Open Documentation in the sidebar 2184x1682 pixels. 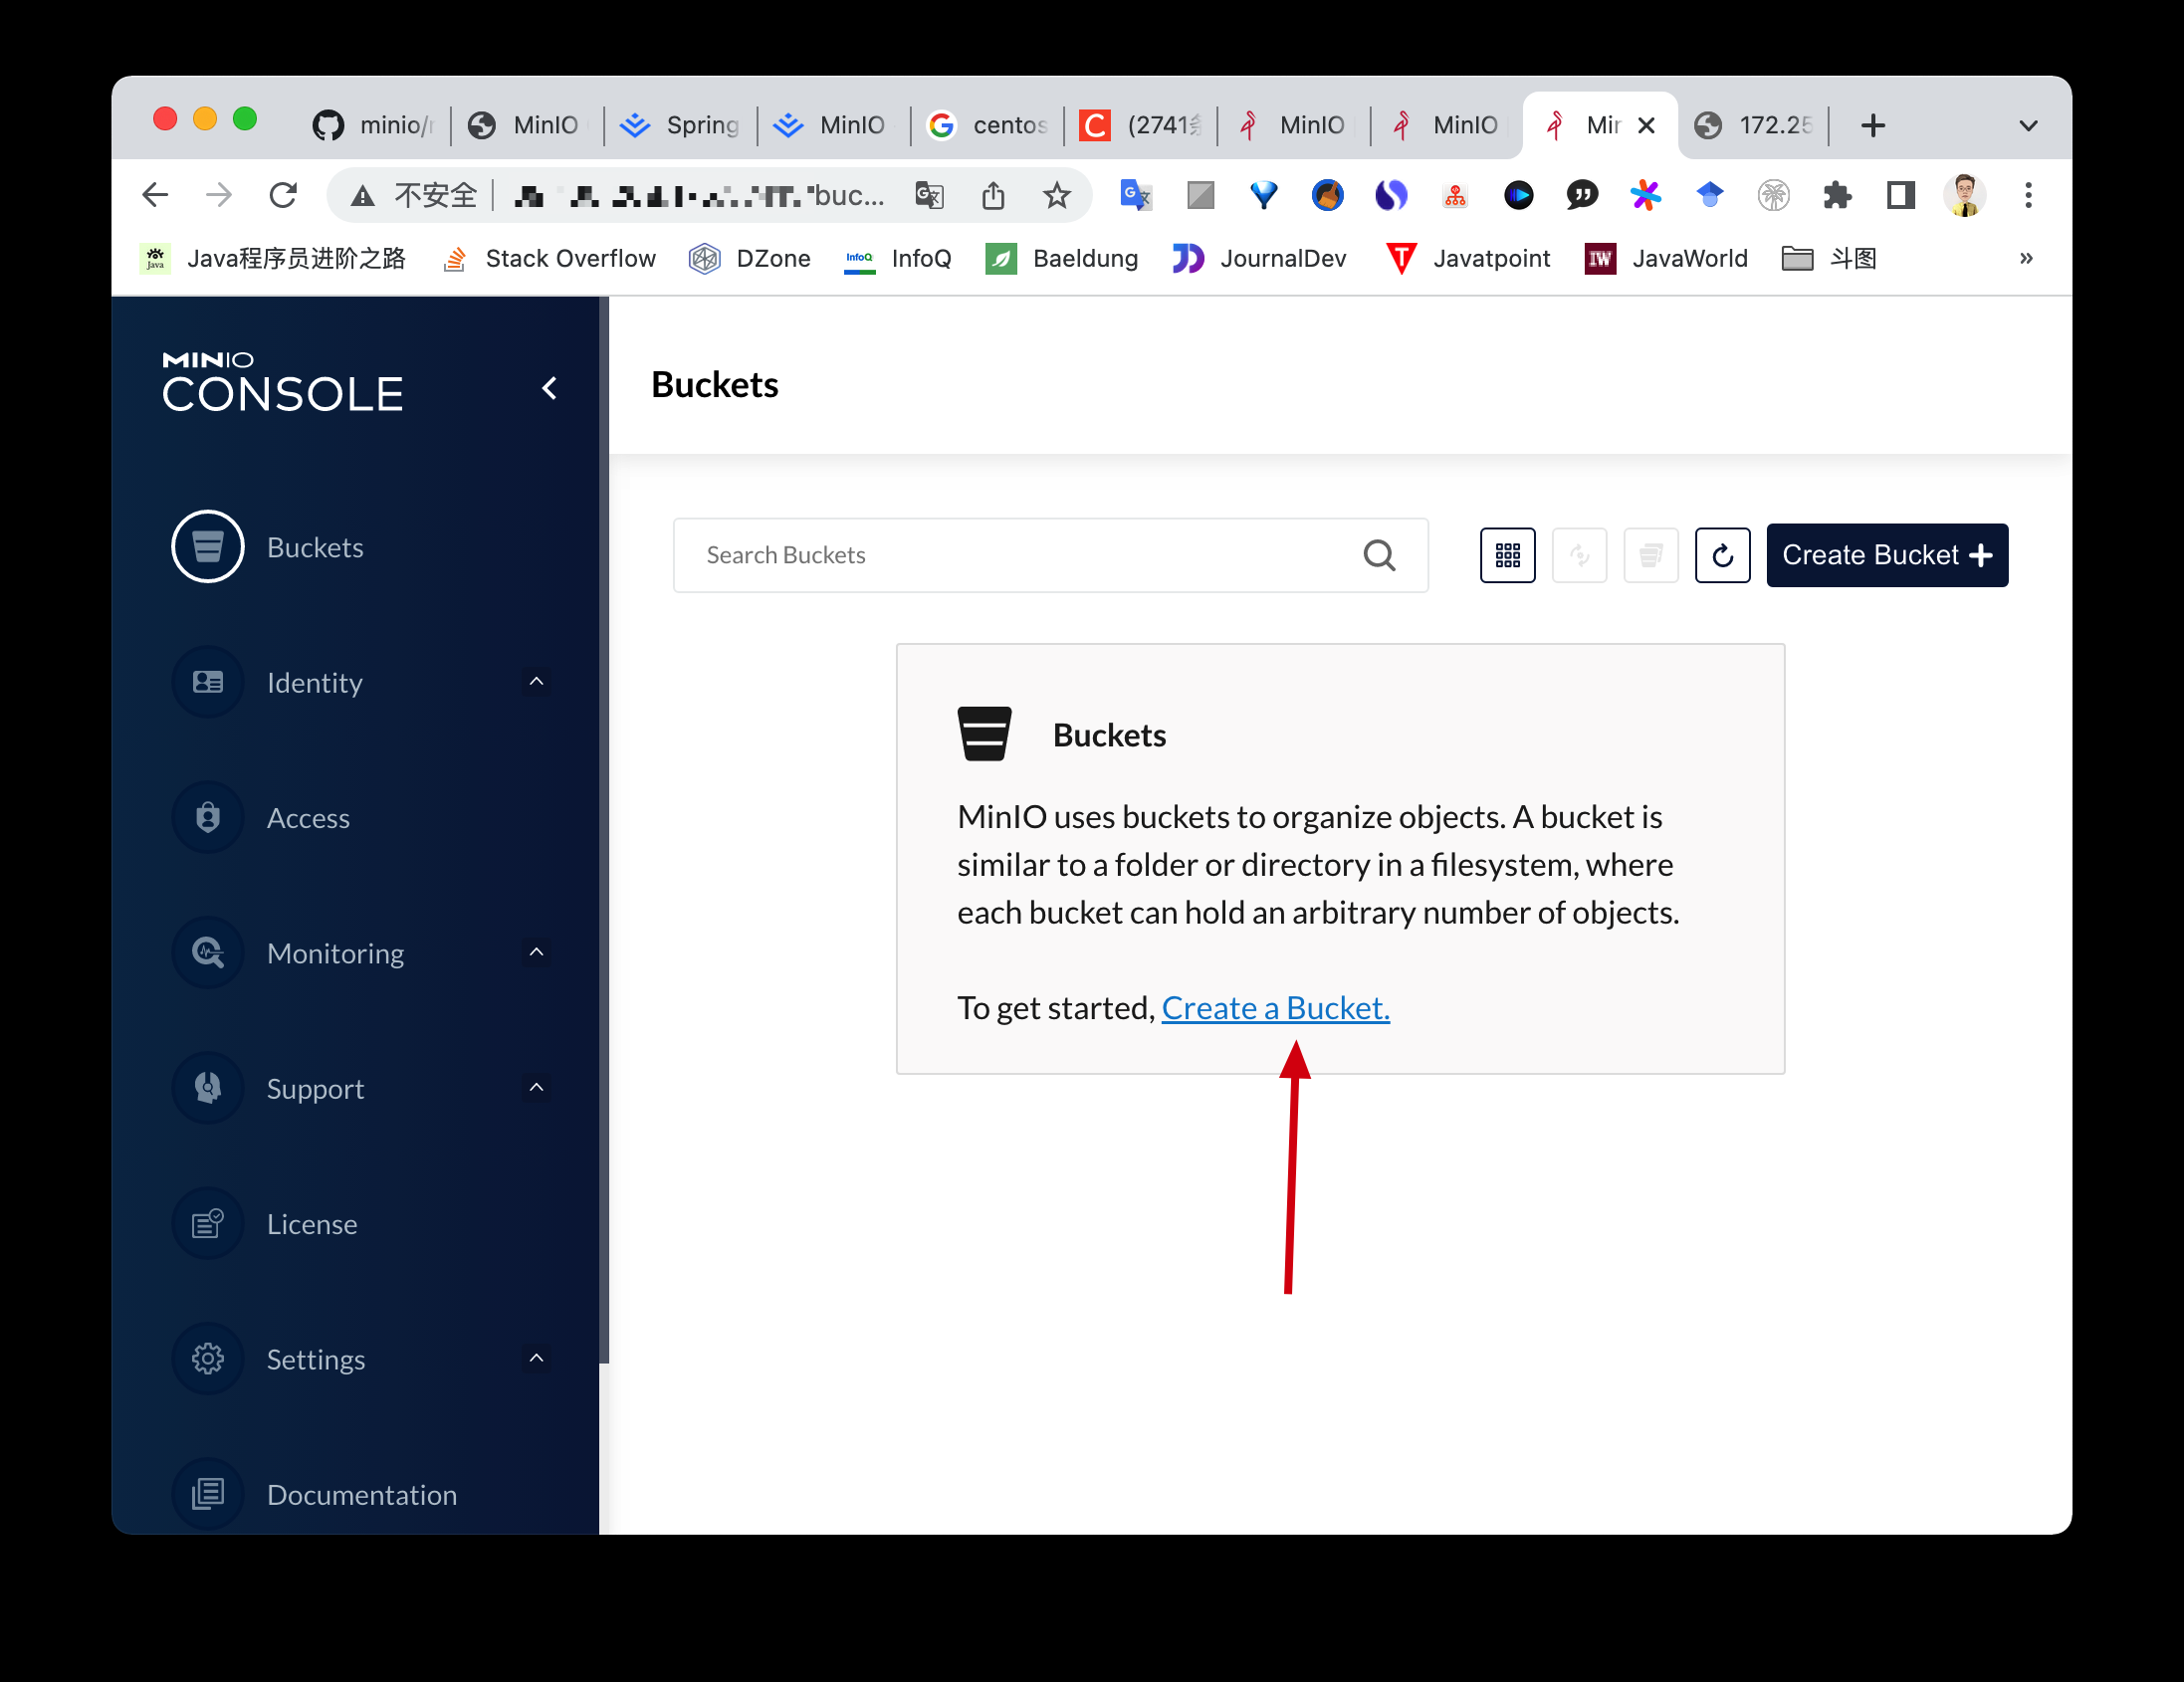(x=361, y=1494)
